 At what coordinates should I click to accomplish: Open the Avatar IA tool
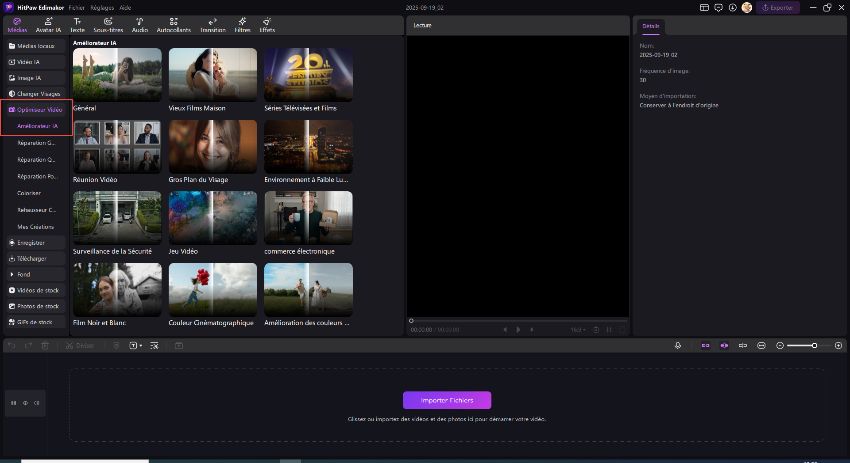[48, 25]
